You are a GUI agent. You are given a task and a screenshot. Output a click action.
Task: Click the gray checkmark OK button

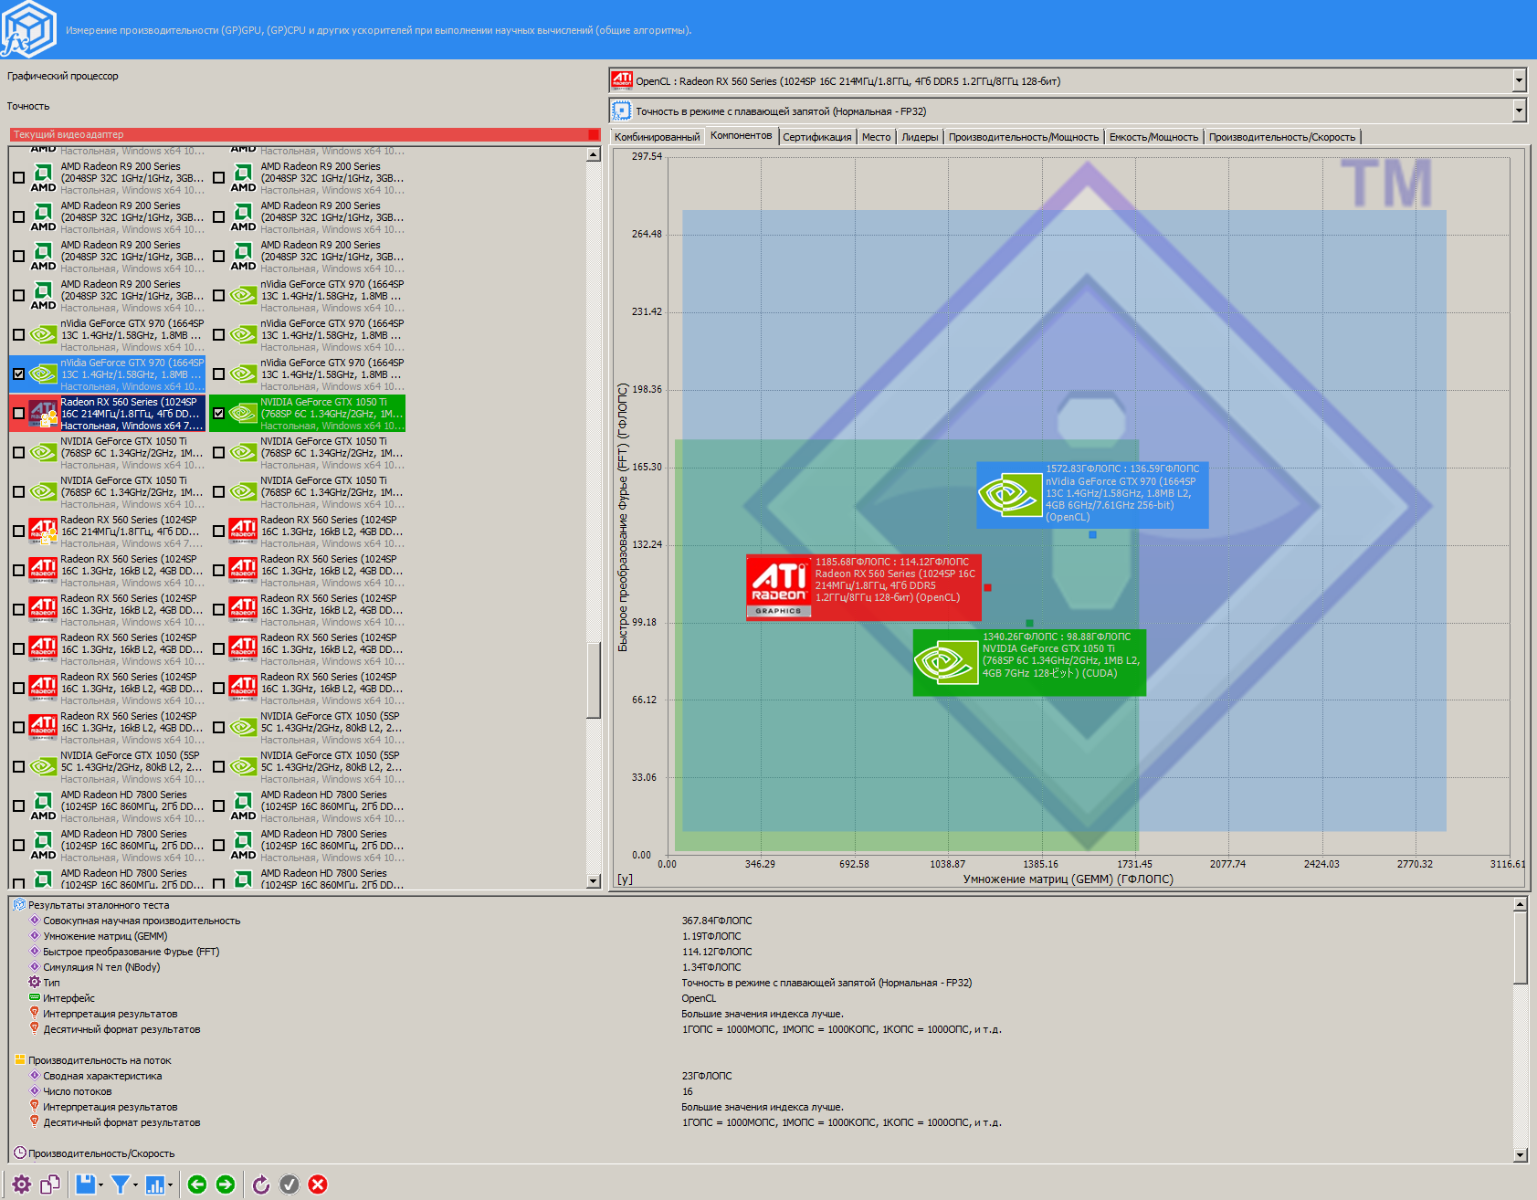pos(289,1185)
